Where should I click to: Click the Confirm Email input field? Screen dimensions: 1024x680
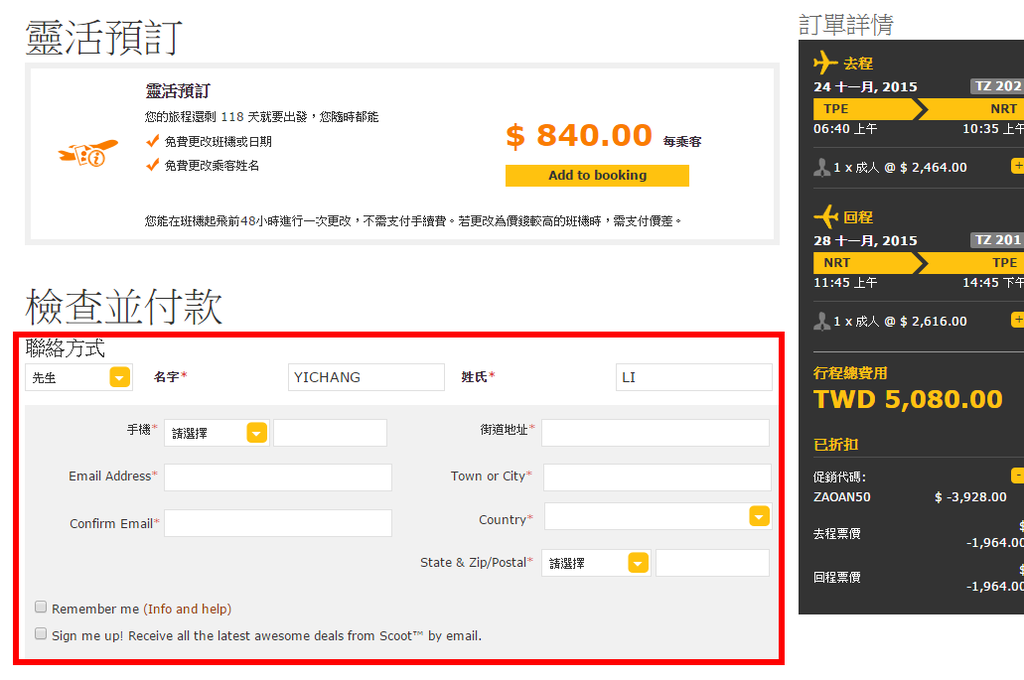[x=278, y=523]
